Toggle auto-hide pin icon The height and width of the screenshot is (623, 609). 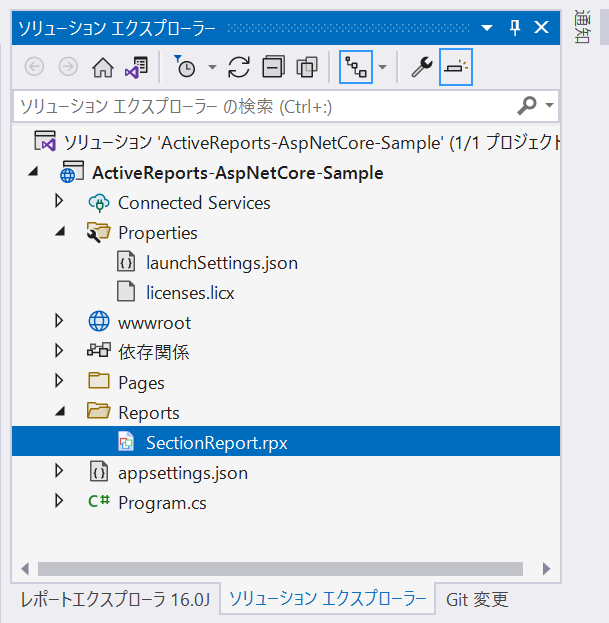click(515, 28)
